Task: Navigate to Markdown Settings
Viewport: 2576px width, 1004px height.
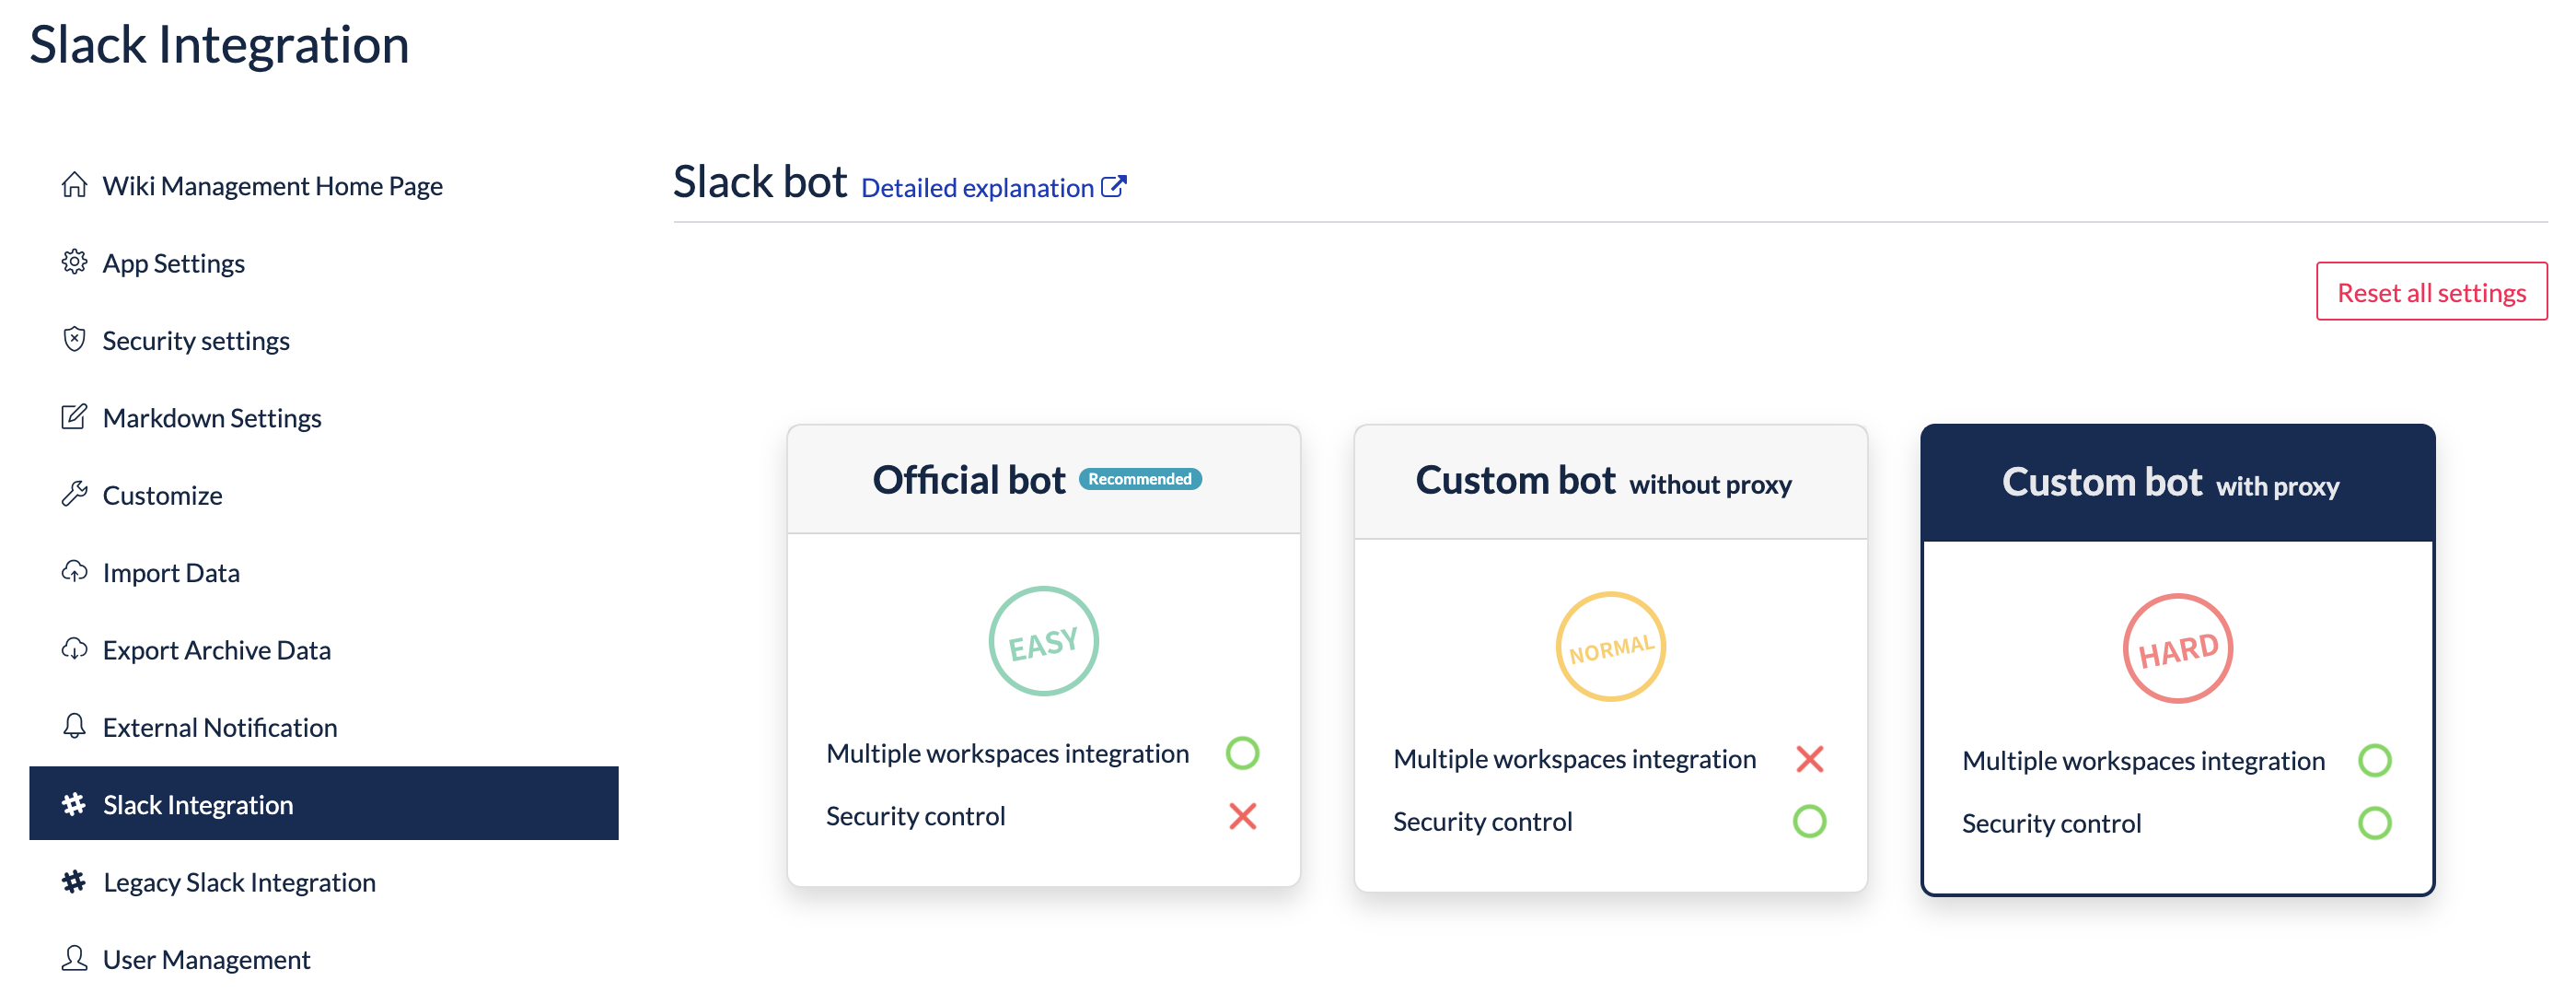Action: (x=324, y=417)
